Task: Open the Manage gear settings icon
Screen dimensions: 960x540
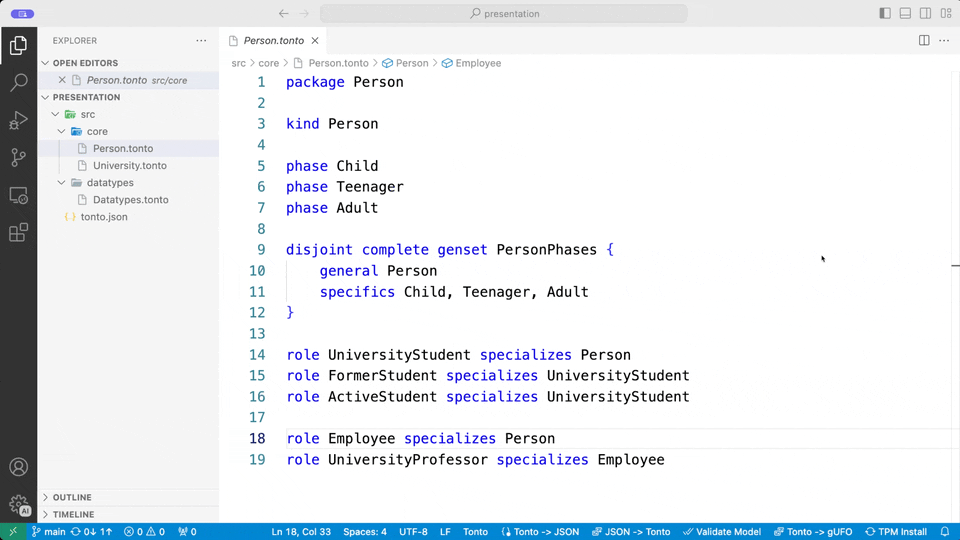Action: tap(18, 505)
